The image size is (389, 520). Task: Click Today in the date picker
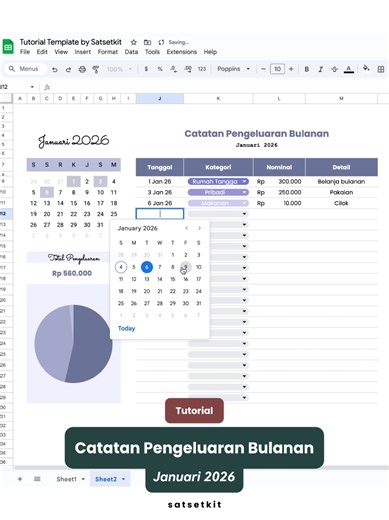pyautogui.click(x=127, y=328)
